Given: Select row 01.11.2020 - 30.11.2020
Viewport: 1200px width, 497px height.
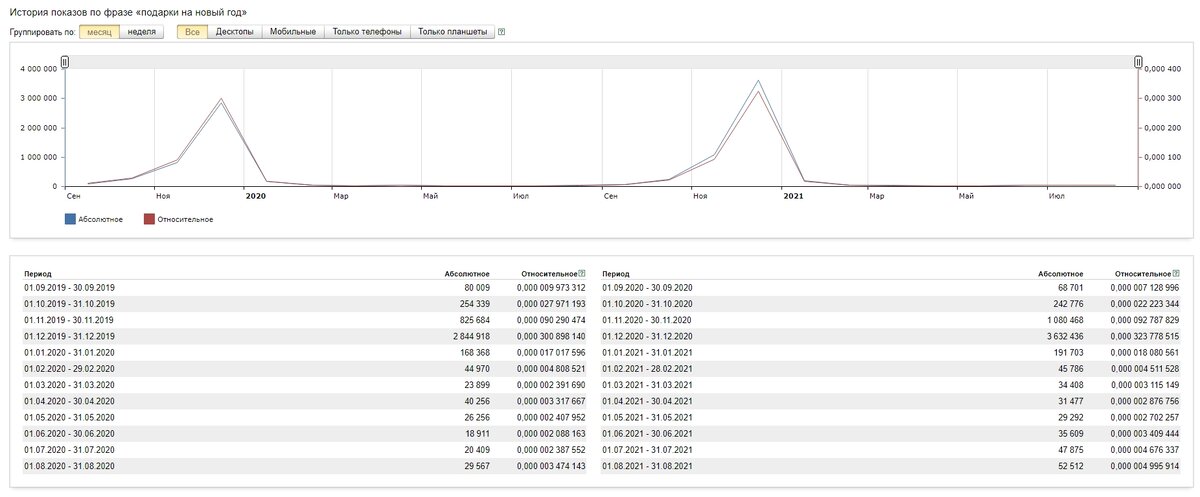Looking at the screenshot, I should pyautogui.click(x=891, y=319).
